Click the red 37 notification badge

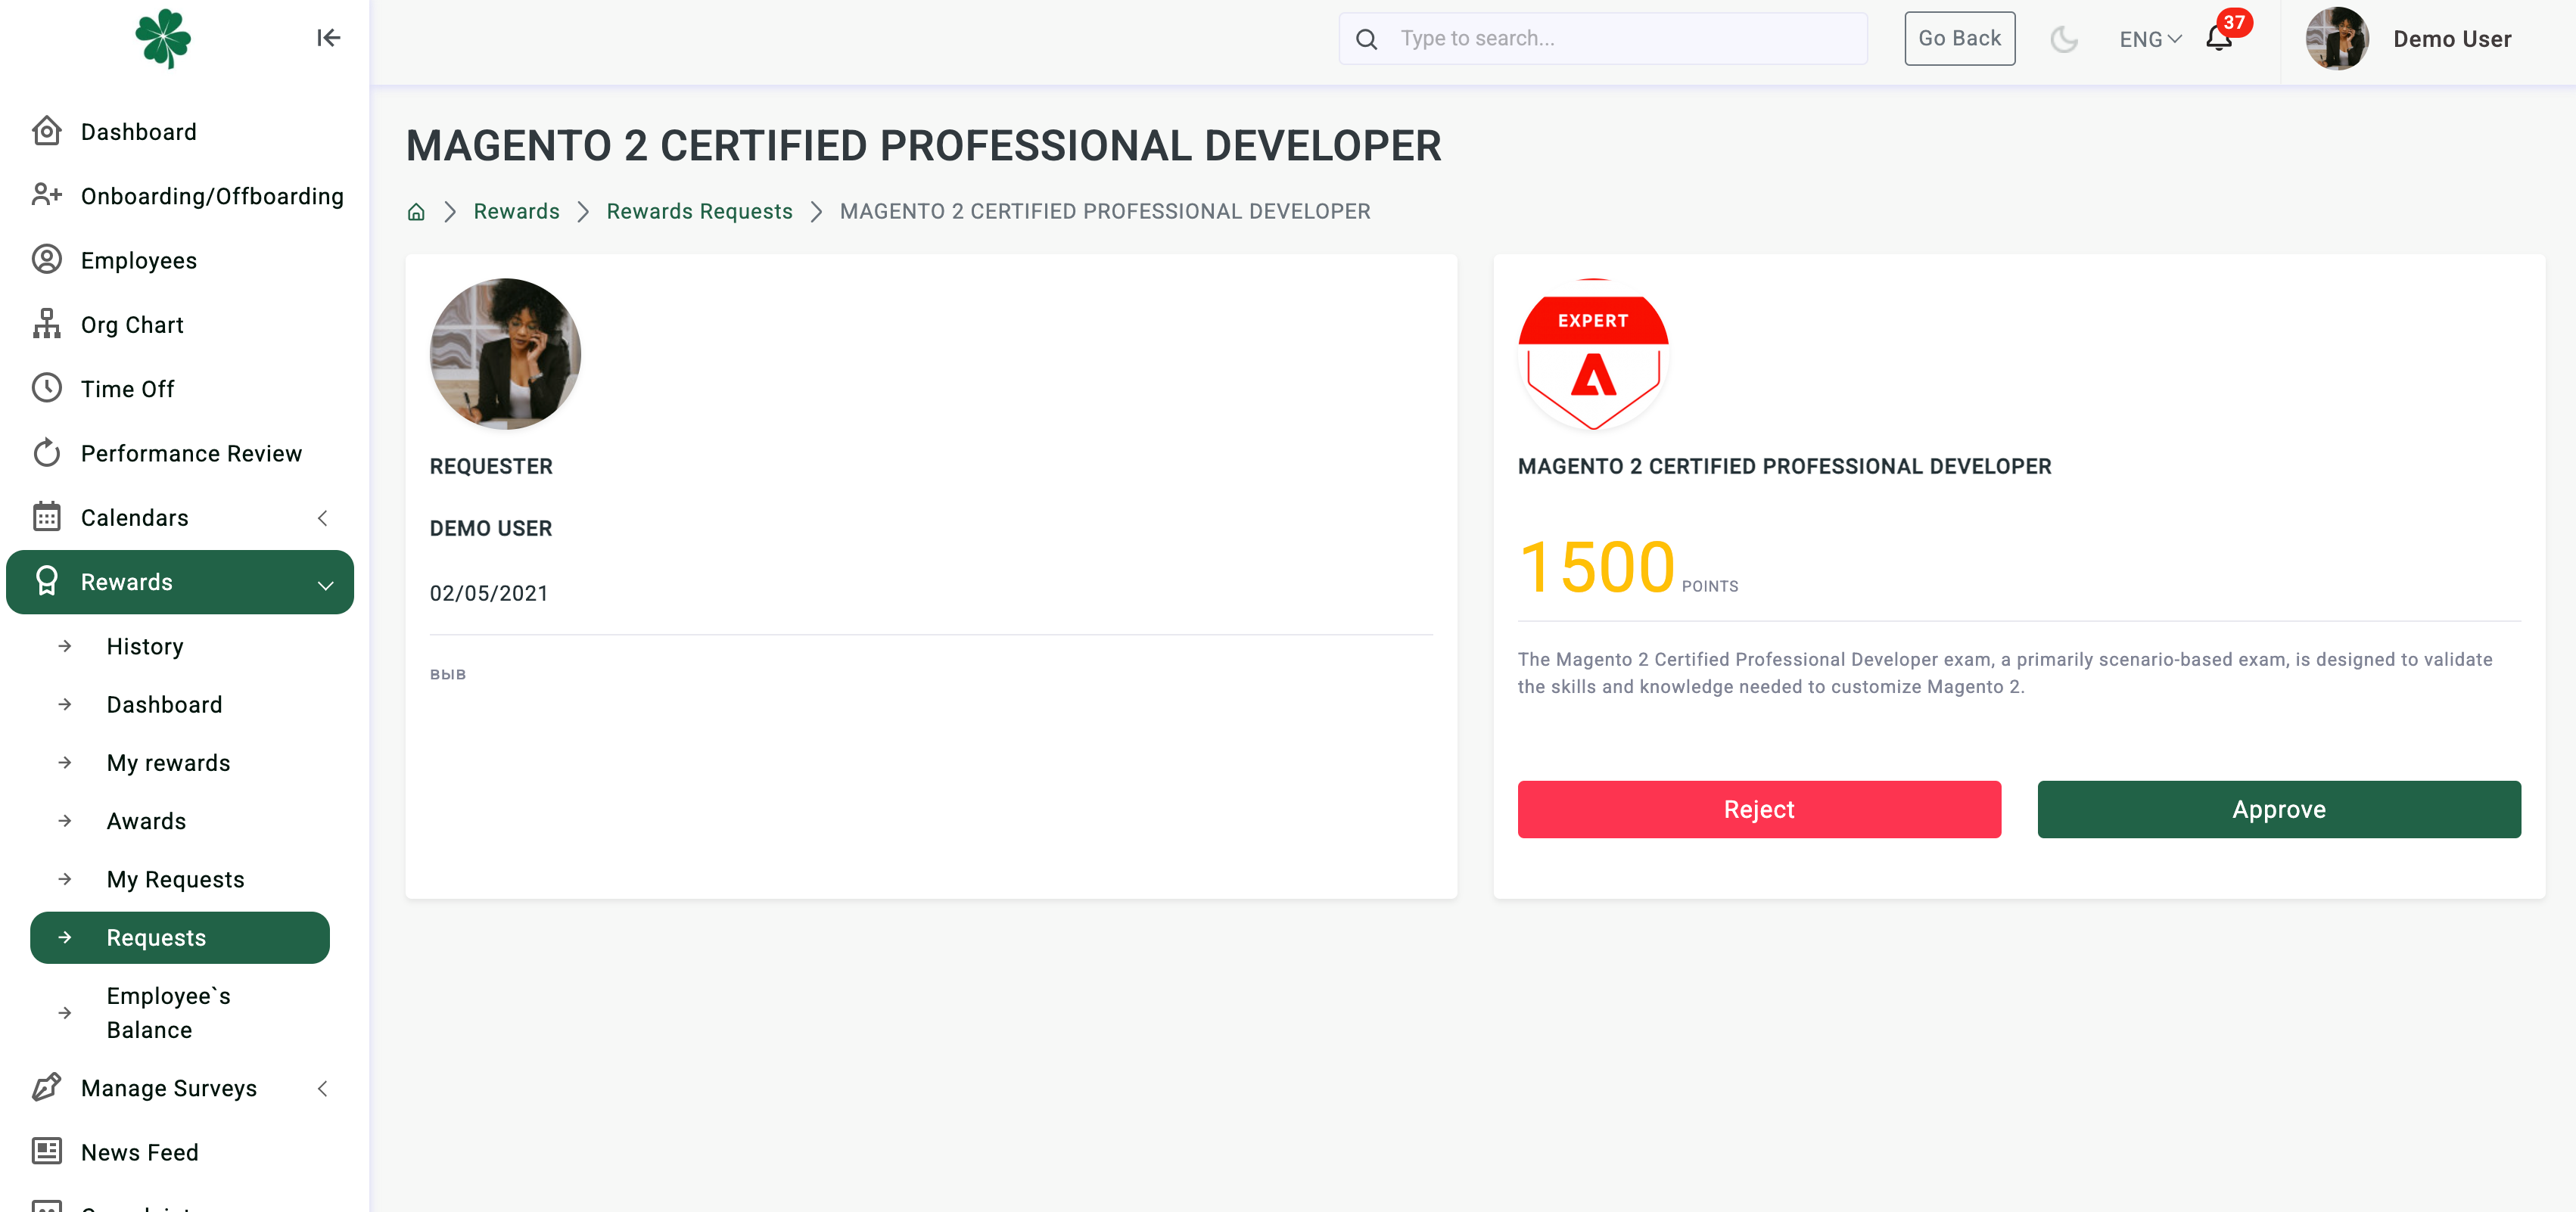pyautogui.click(x=2234, y=22)
